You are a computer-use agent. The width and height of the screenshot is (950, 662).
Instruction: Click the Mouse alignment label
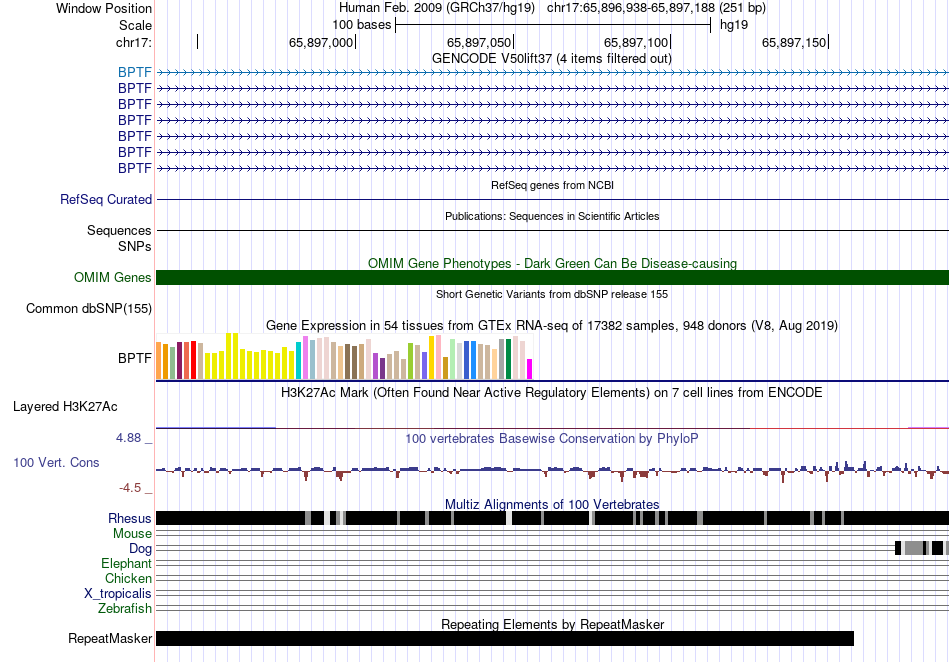(x=132, y=534)
